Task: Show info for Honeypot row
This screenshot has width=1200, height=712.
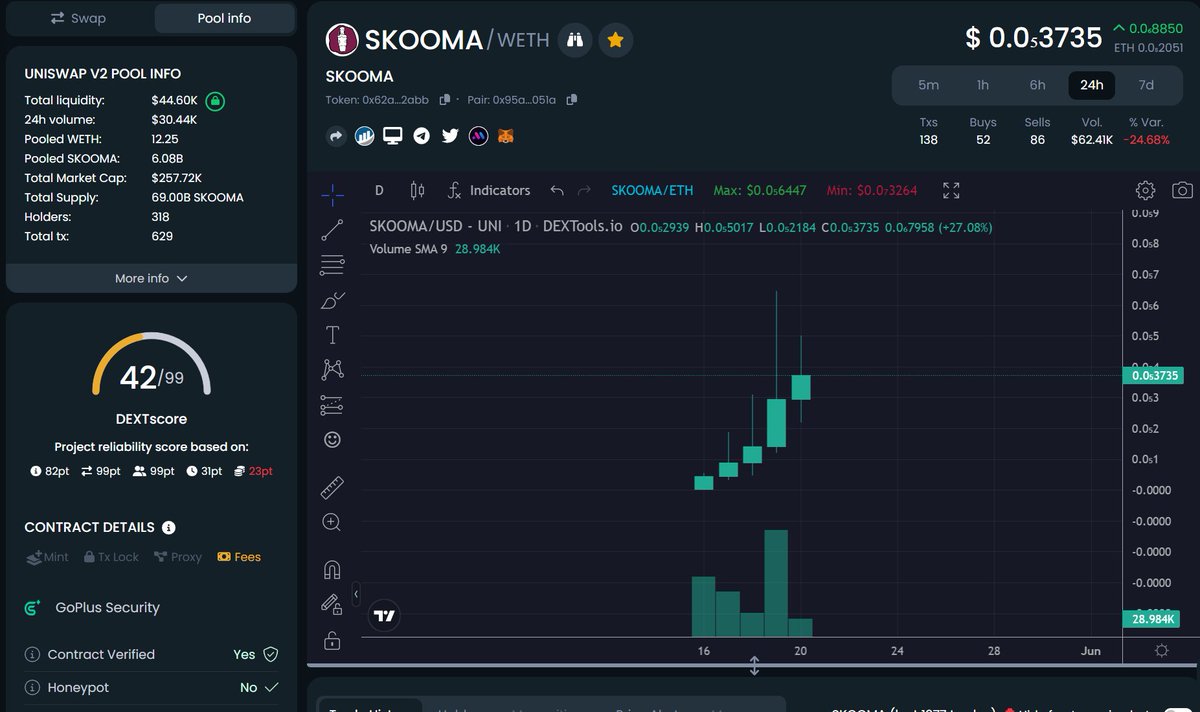Action: (33, 688)
